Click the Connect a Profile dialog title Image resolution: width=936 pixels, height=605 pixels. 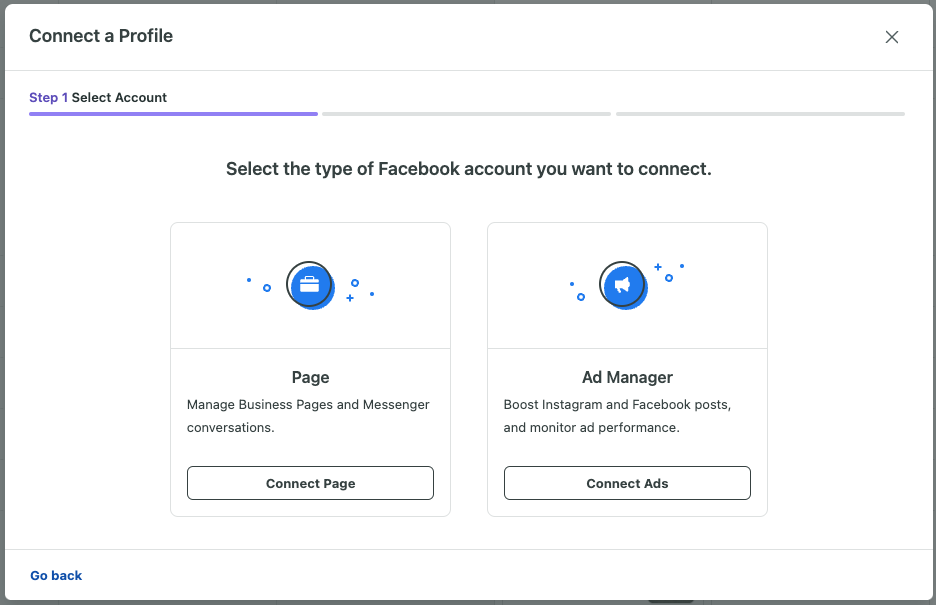tap(100, 36)
